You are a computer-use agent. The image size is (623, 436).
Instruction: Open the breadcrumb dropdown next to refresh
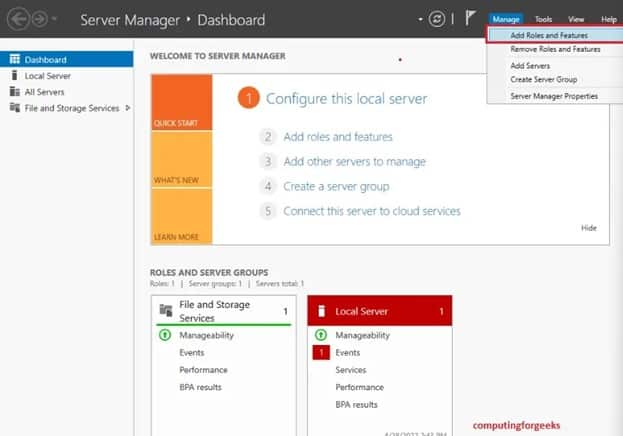[x=420, y=19]
